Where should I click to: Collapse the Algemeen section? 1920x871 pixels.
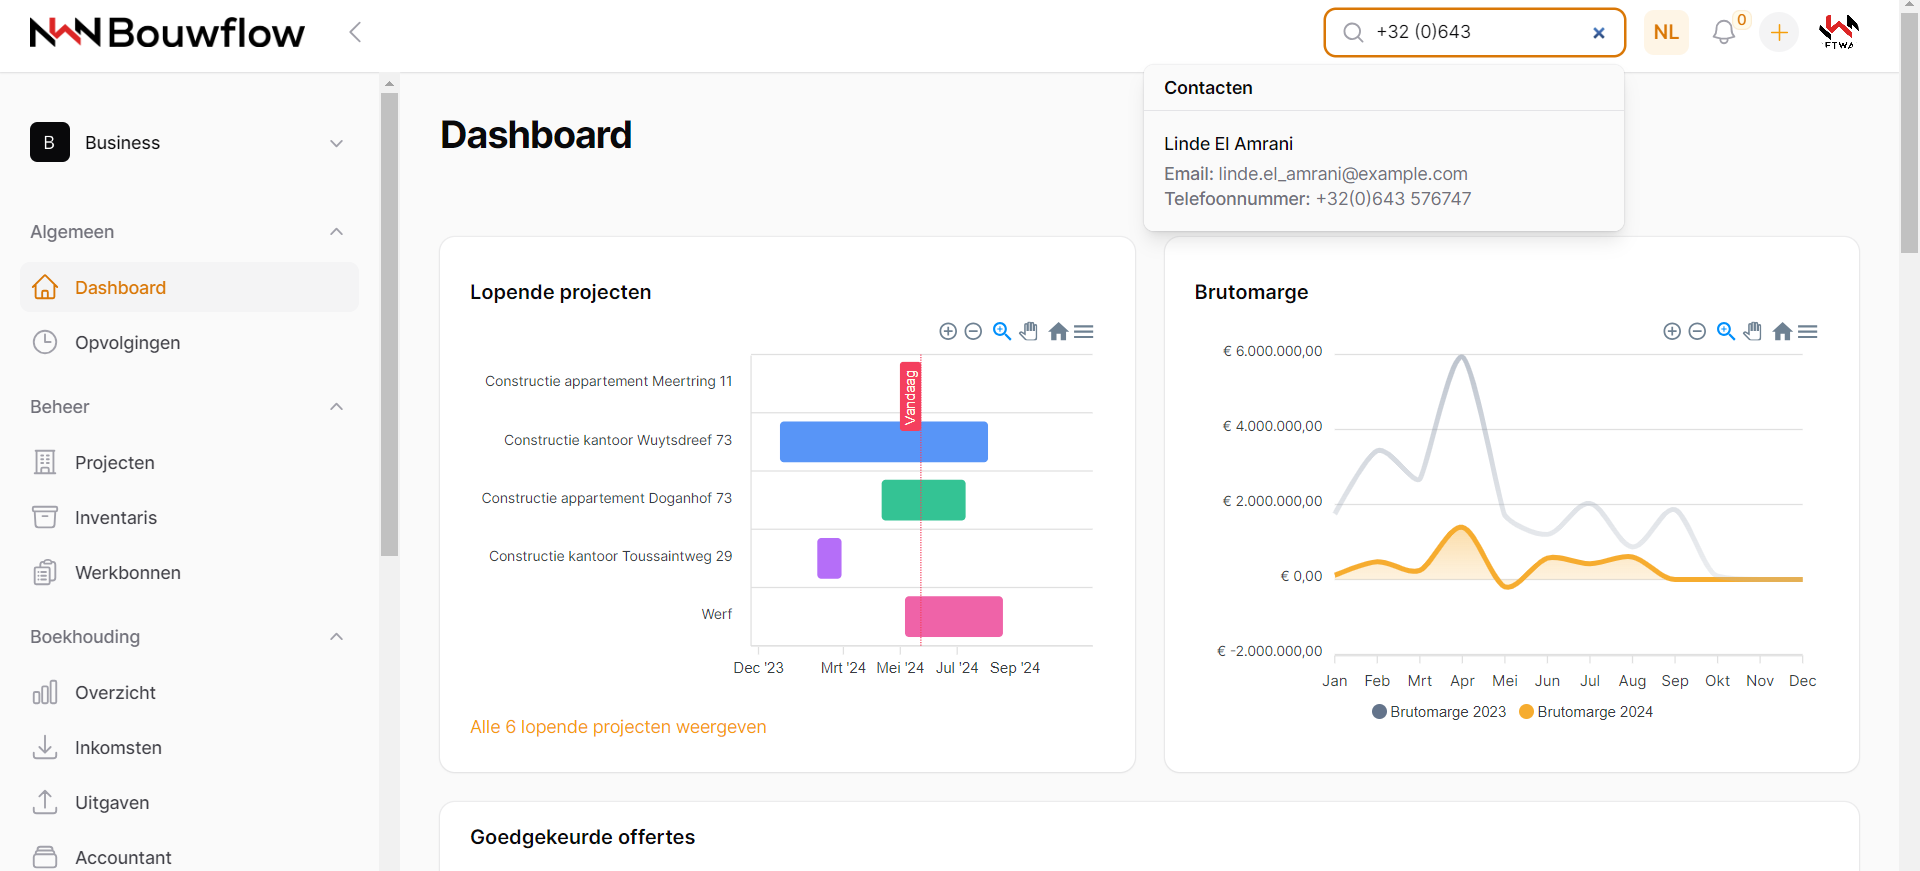click(336, 232)
